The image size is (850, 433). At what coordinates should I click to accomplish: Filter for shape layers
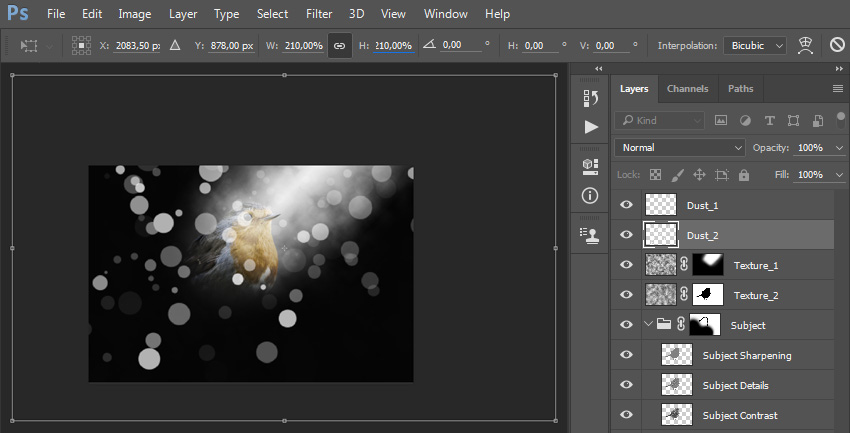[x=793, y=121]
